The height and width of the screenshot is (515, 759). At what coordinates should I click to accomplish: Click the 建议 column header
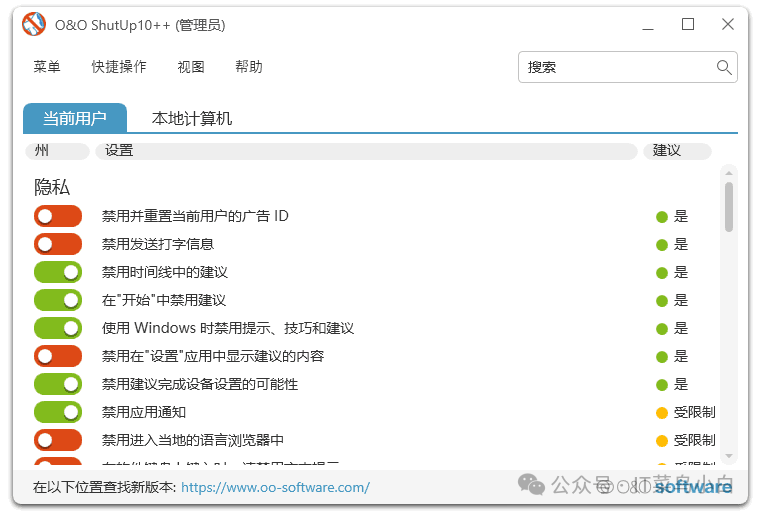point(677,151)
